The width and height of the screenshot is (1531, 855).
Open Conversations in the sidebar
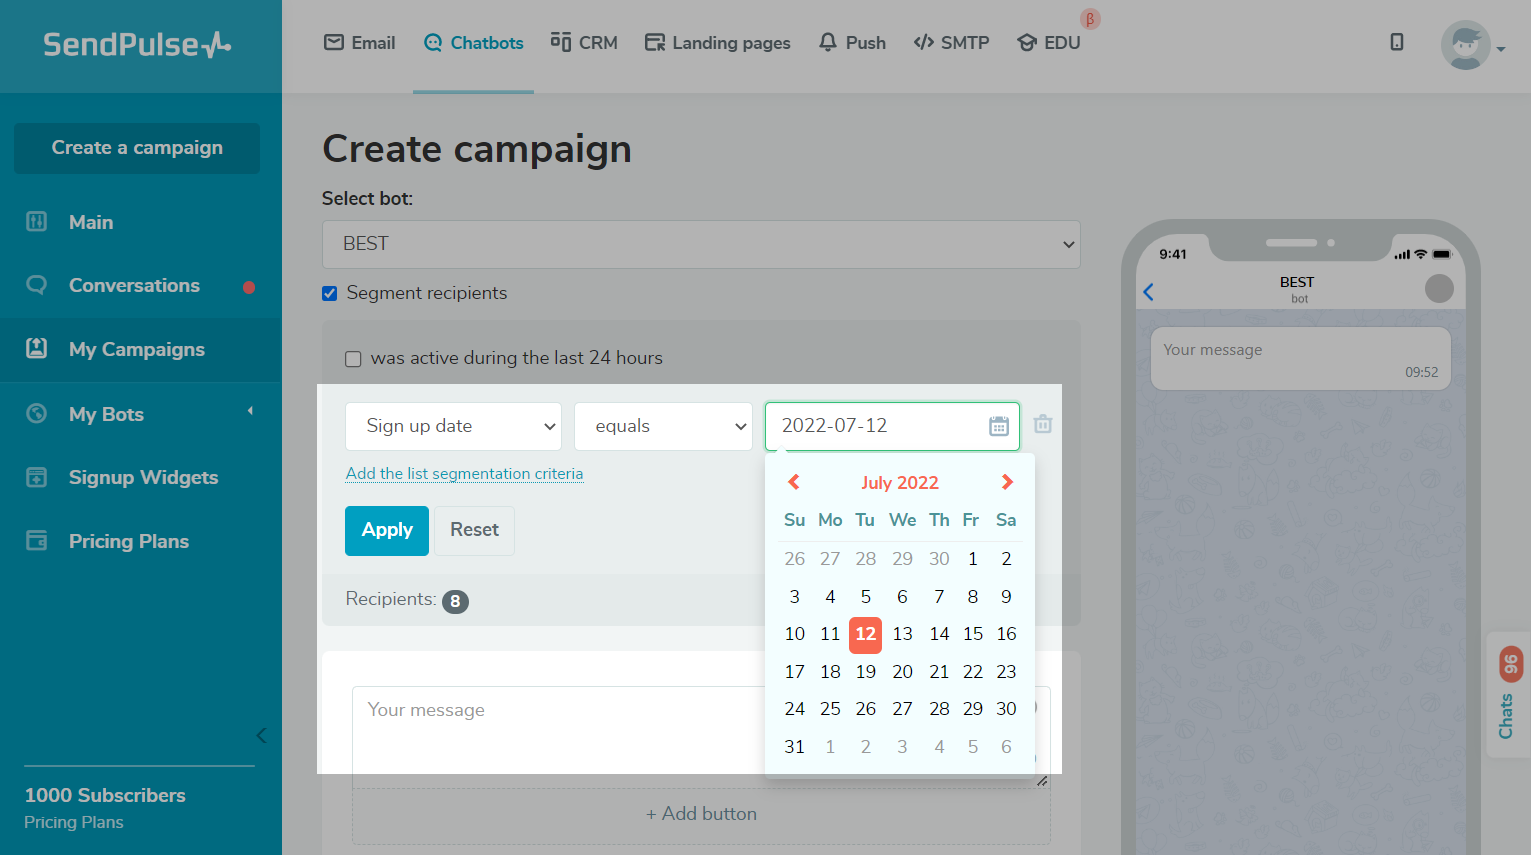point(134,286)
